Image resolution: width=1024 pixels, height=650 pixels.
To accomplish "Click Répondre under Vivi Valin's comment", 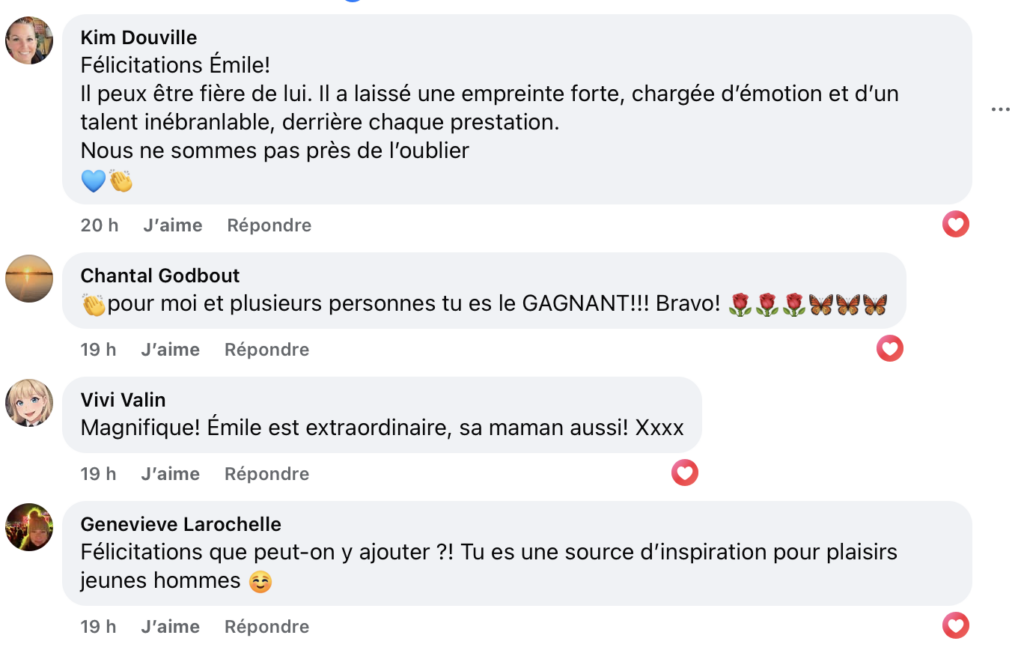I will [x=266, y=473].
